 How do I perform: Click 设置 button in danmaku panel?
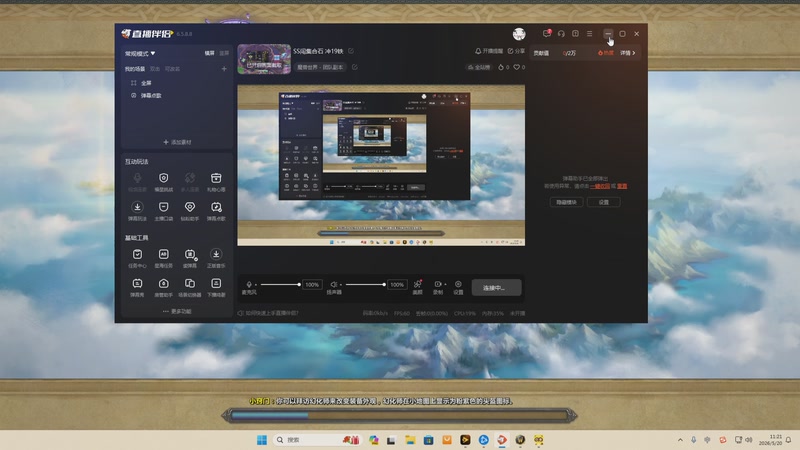tap(604, 202)
